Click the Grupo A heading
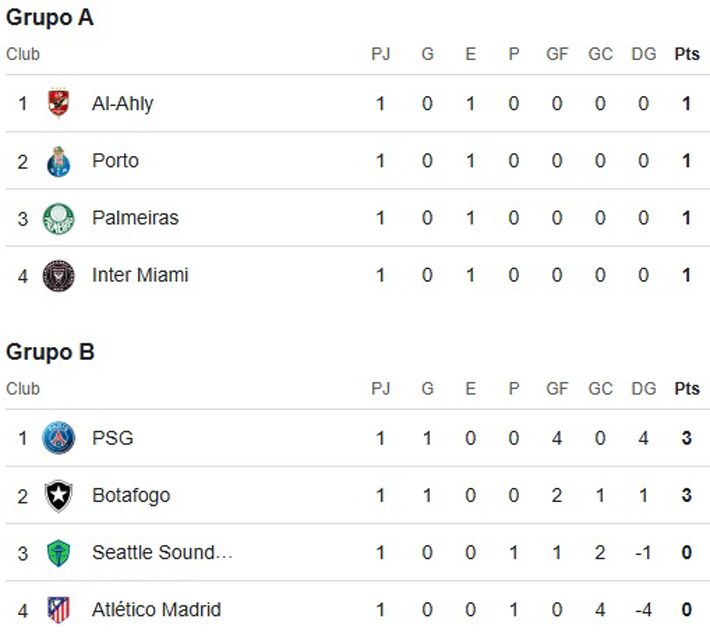Image resolution: width=710 pixels, height=640 pixels. tap(50, 18)
